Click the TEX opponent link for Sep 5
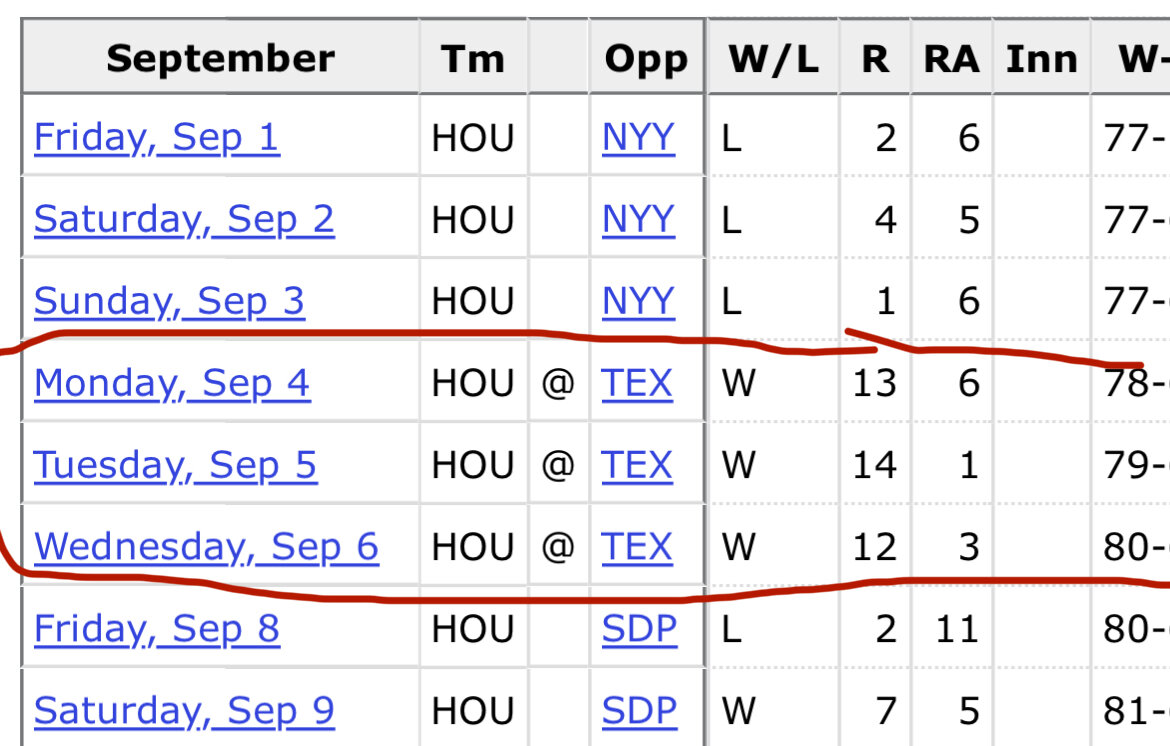The width and height of the screenshot is (1170, 746). [637, 466]
